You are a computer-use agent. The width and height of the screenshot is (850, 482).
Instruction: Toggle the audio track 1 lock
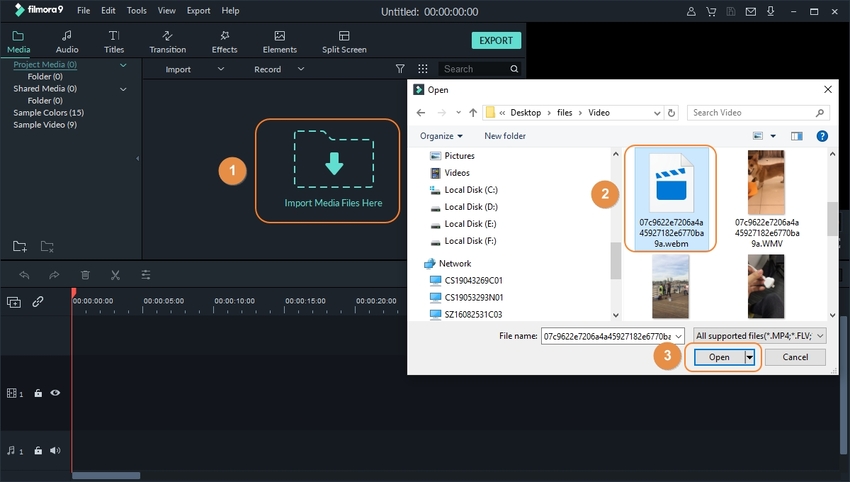click(38, 451)
